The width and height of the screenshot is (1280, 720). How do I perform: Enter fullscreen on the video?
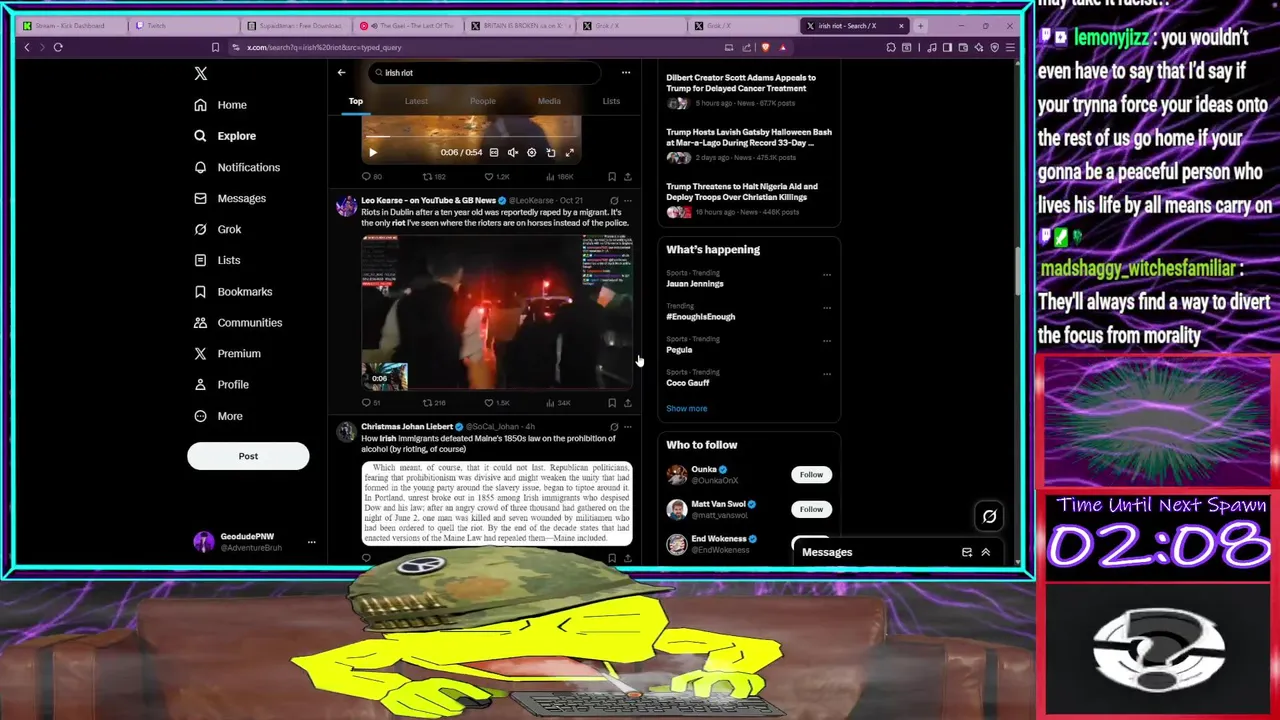(570, 152)
